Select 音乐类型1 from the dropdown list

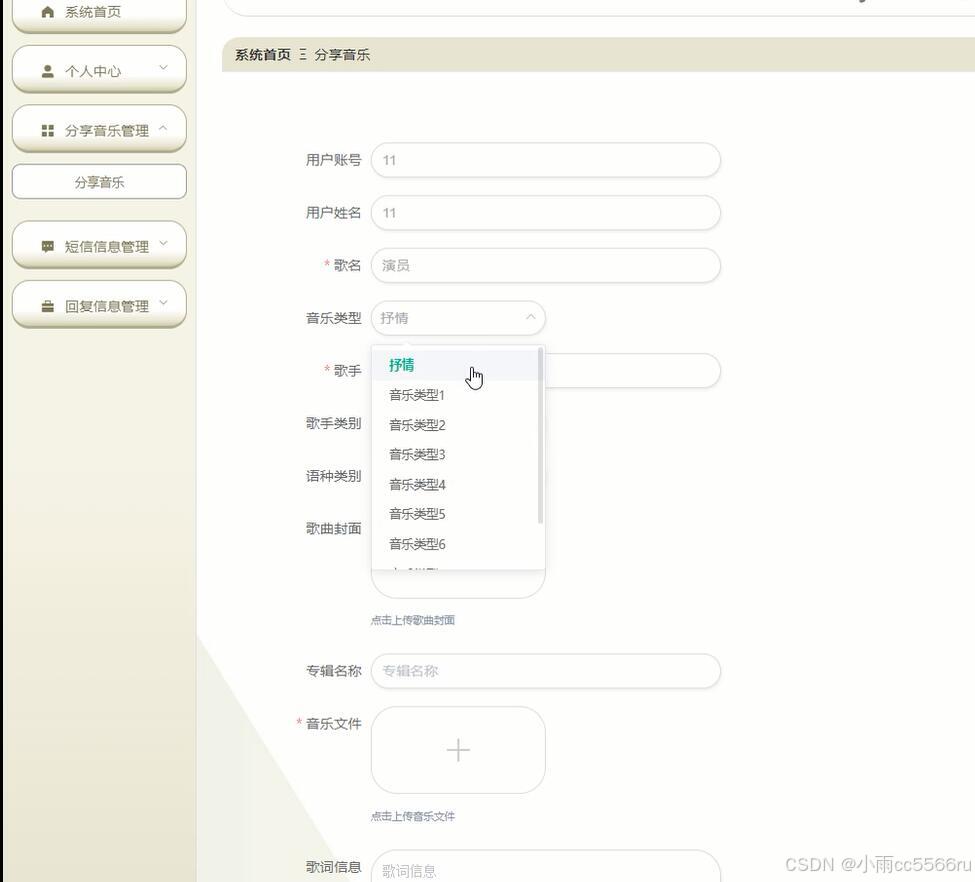(x=455, y=395)
